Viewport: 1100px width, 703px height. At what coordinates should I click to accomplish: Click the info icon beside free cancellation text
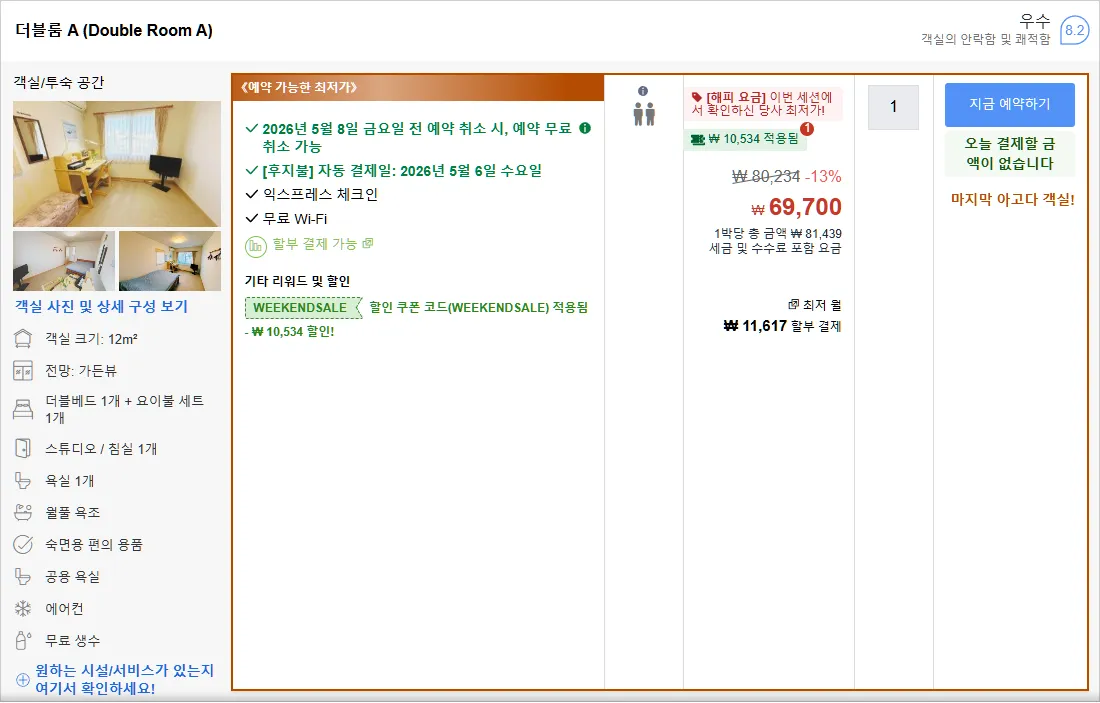(x=585, y=128)
